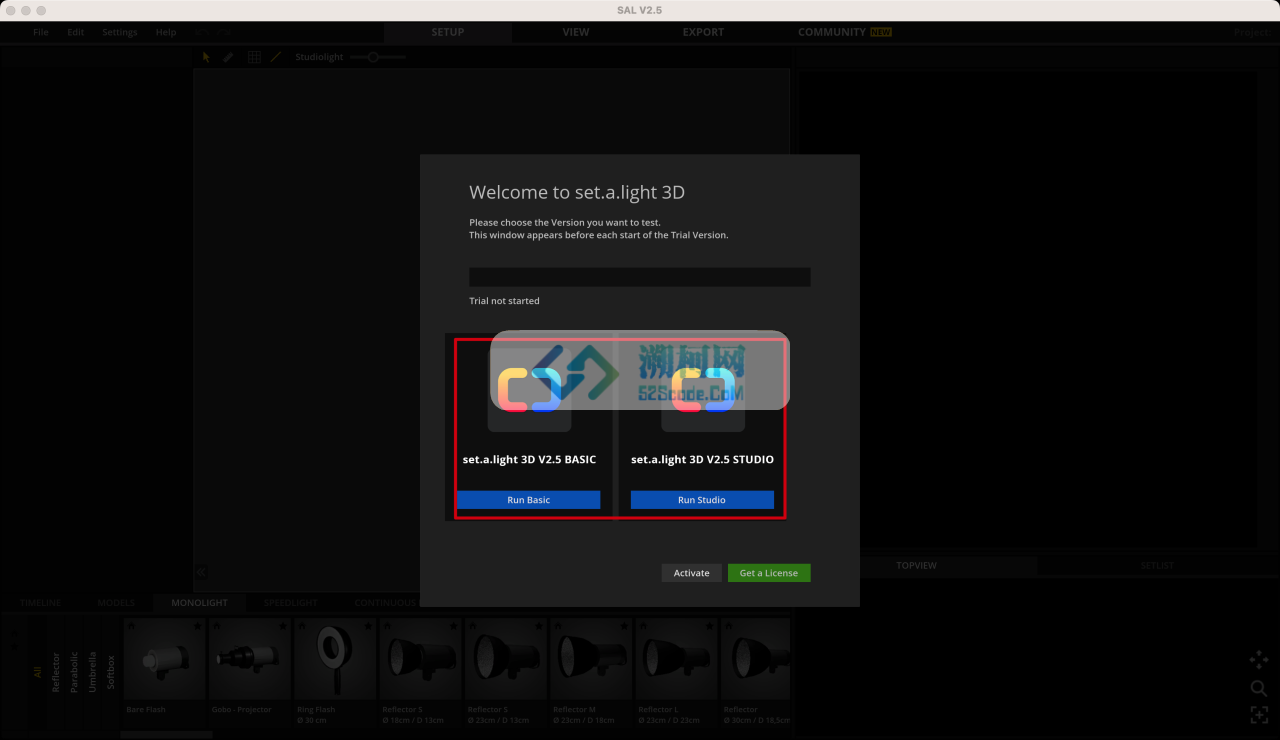This screenshot has height=740, width=1280.
Task: Select the Reflector L thumbnail
Action: tap(678, 659)
